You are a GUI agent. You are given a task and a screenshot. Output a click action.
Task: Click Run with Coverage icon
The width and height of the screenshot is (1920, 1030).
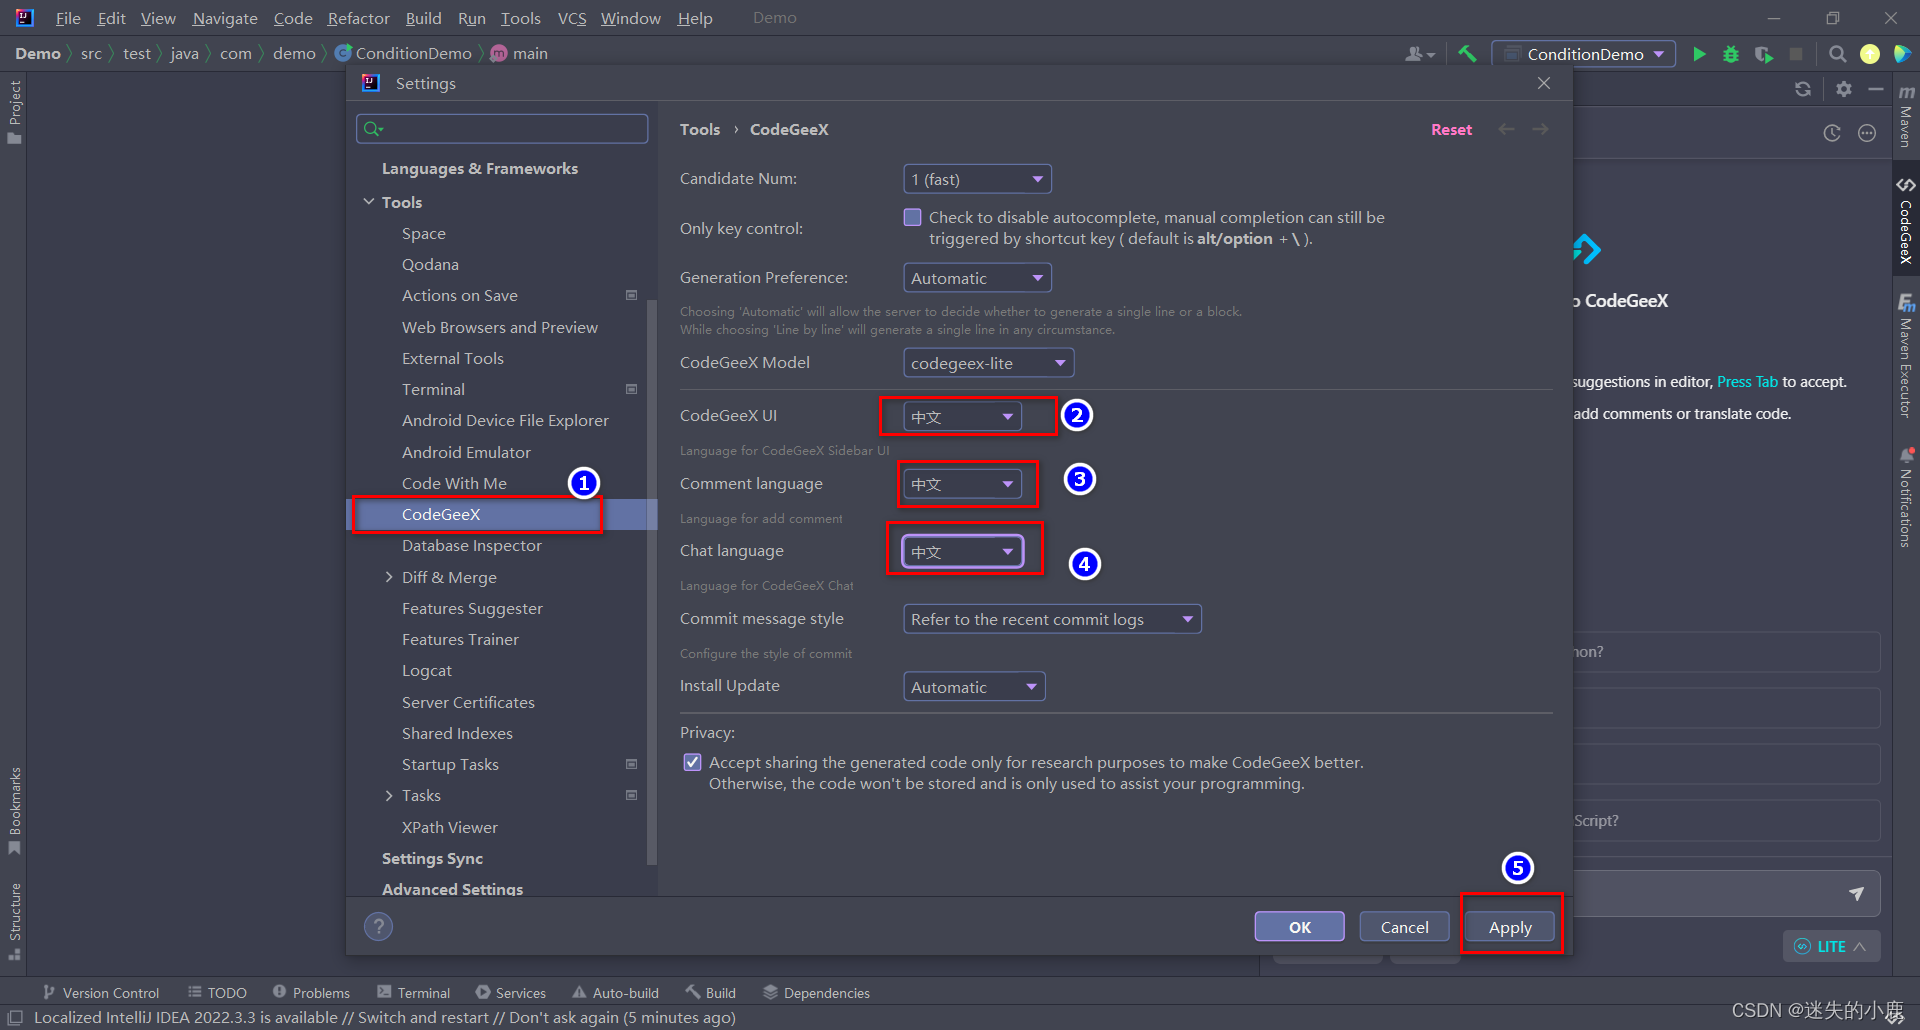(1764, 54)
